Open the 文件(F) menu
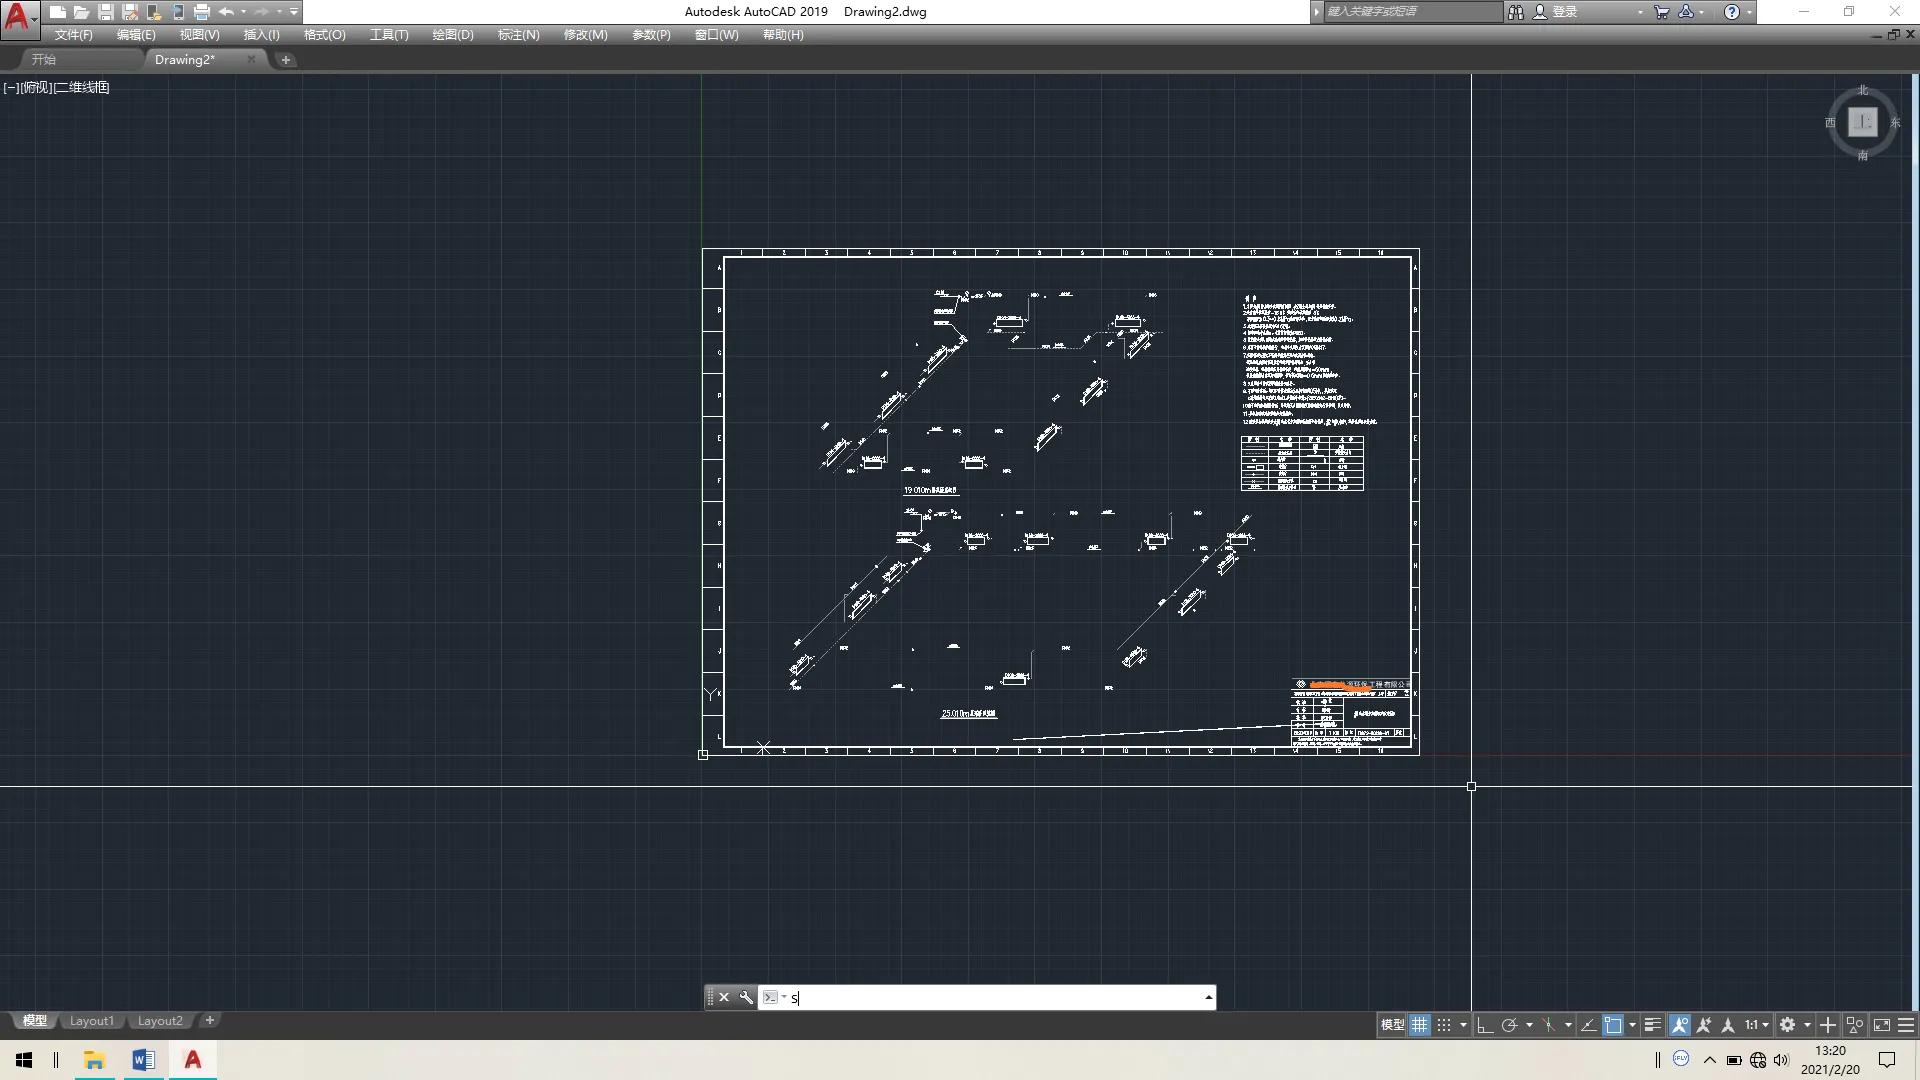The width and height of the screenshot is (1920, 1080). point(73,34)
